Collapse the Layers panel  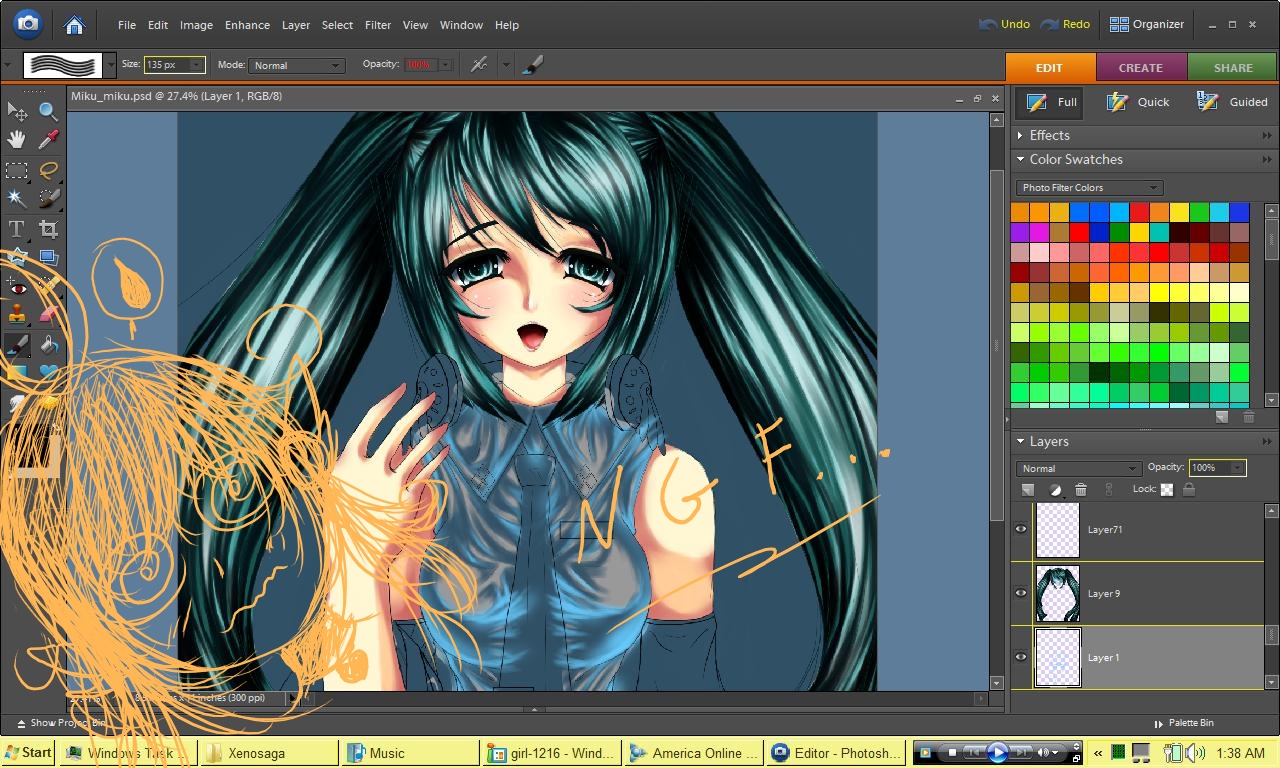pyautogui.click(x=1020, y=441)
